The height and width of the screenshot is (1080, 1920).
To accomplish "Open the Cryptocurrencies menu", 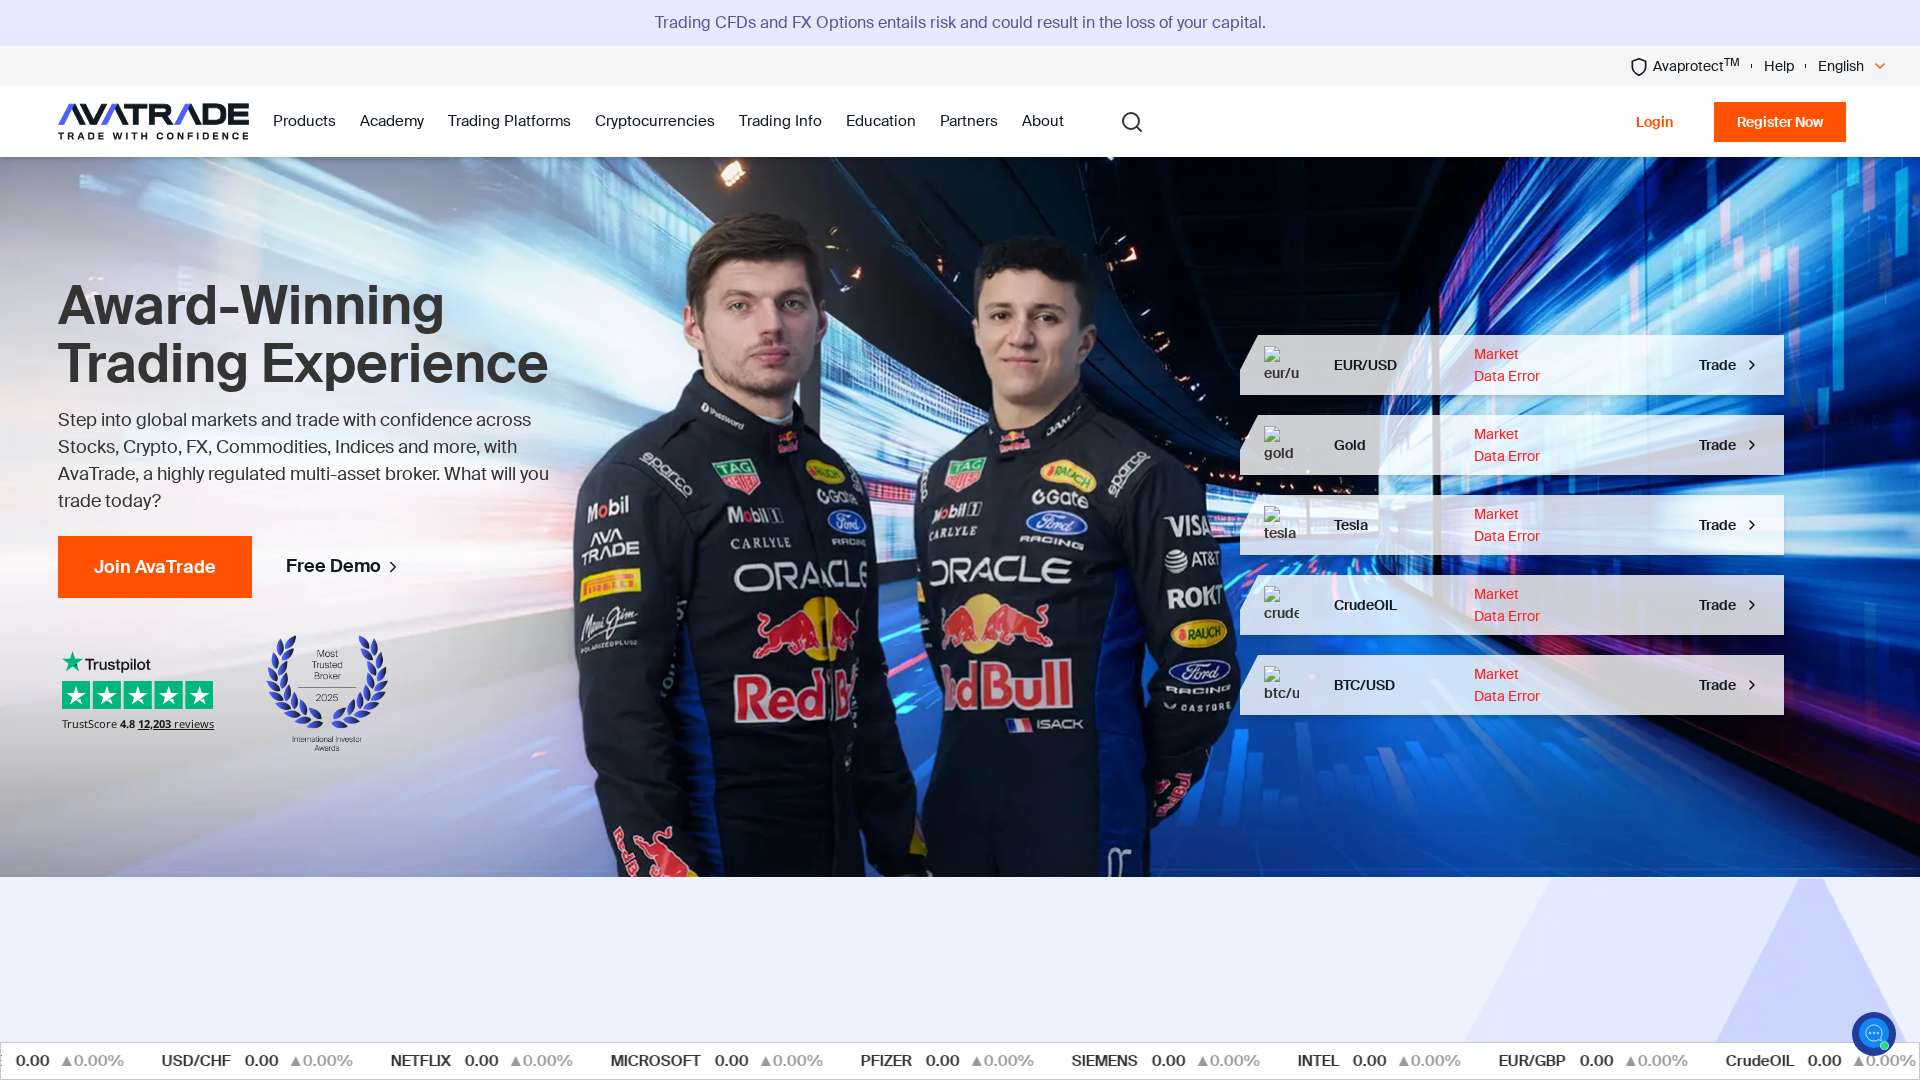I will click(x=655, y=121).
